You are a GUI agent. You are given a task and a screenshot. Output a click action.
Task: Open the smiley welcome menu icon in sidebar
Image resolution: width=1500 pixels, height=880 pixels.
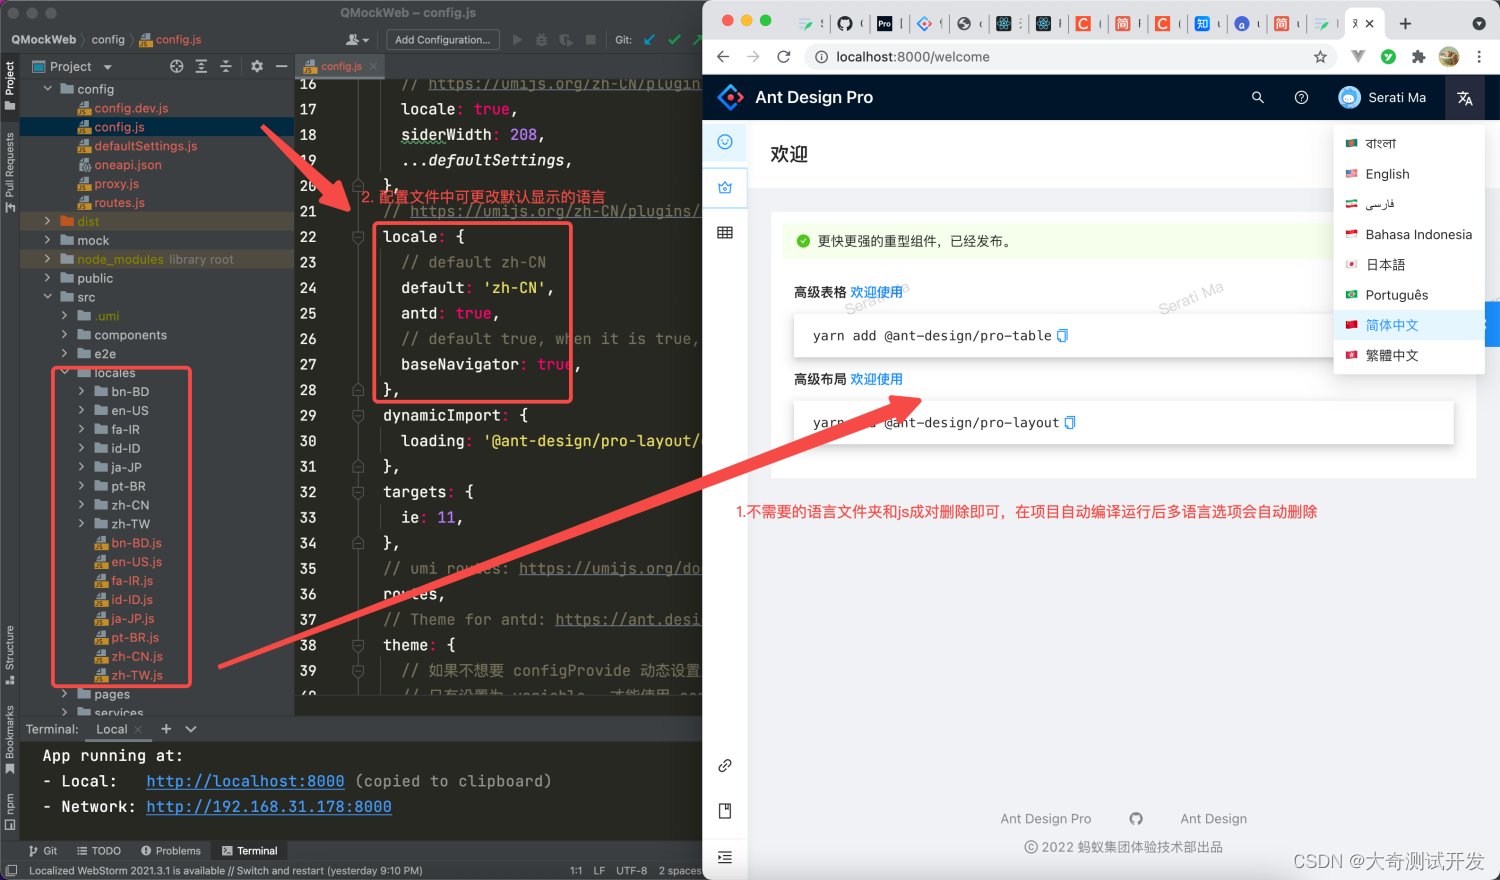[725, 142]
